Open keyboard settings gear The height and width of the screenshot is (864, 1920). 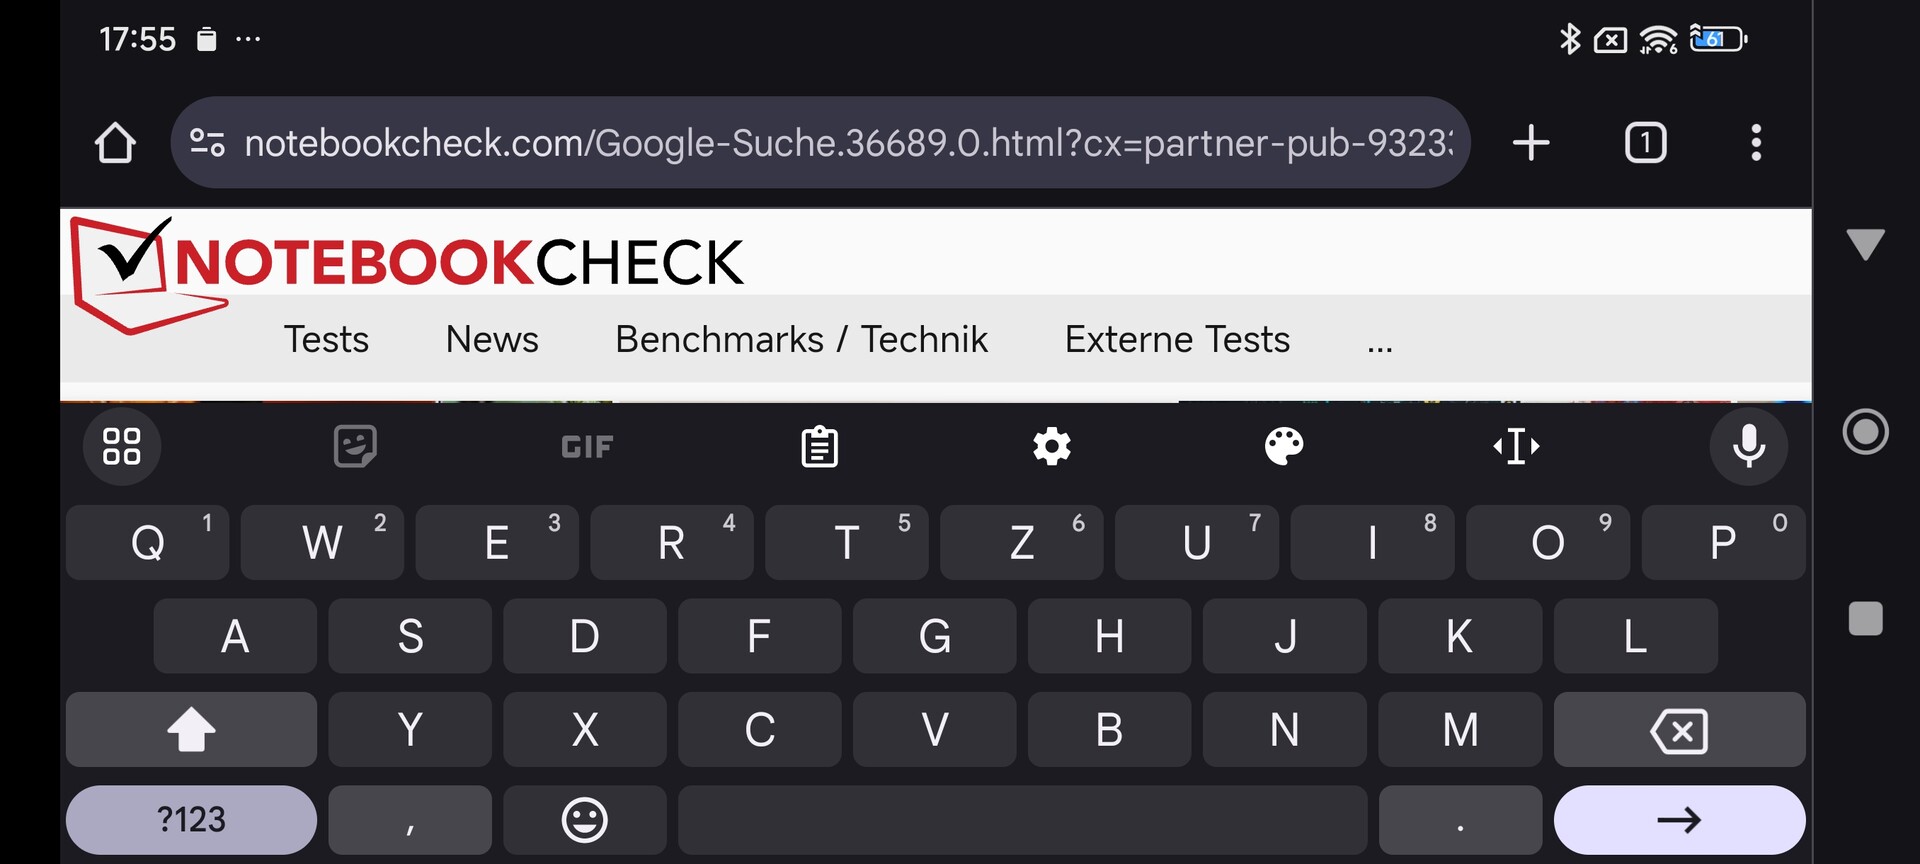(x=1052, y=446)
